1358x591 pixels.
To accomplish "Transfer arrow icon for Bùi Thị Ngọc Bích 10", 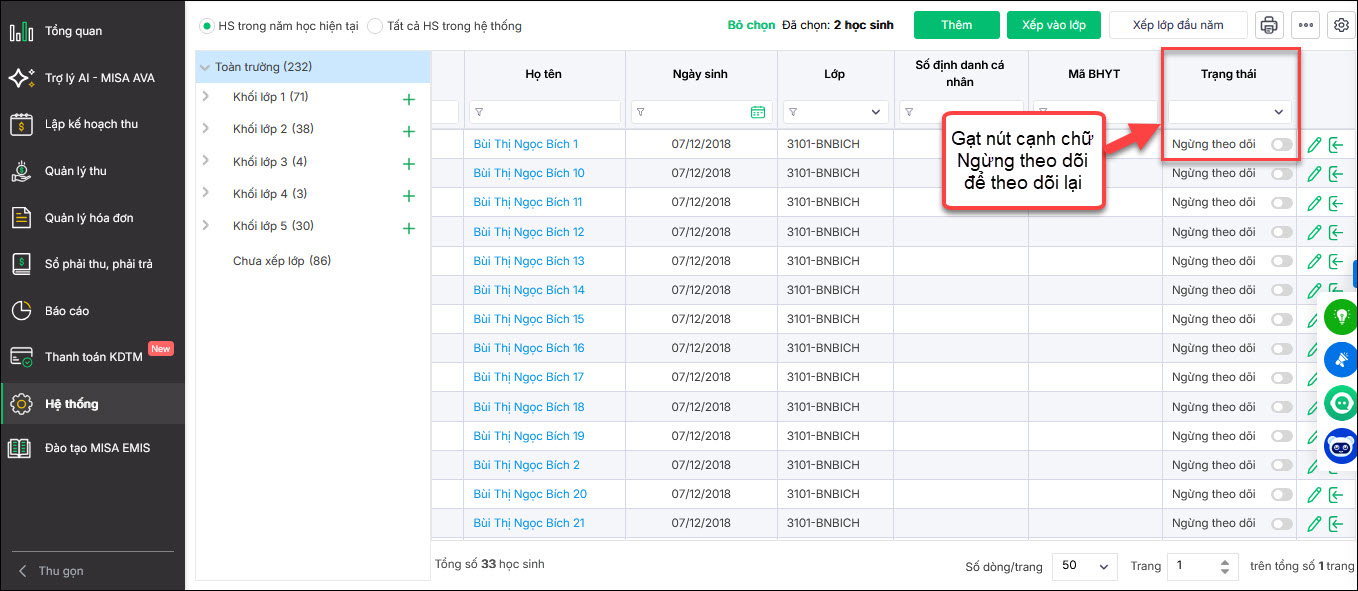I will pos(1336,174).
